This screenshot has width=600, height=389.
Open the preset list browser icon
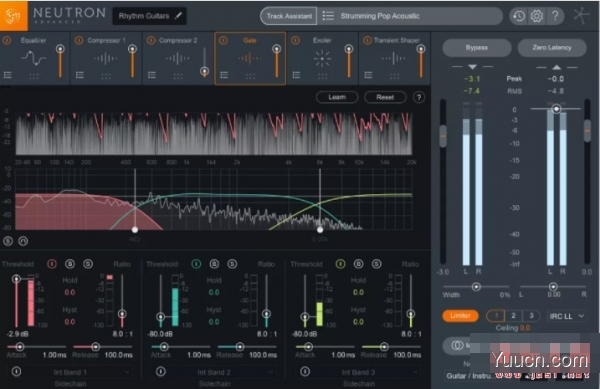click(x=328, y=16)
